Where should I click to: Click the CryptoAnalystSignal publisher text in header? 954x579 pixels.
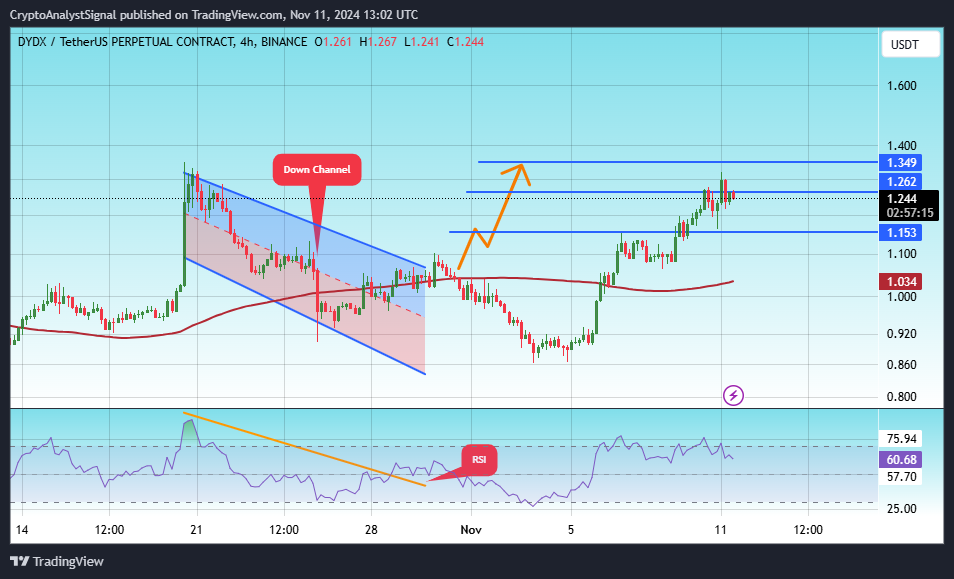click(x=63, y=15)
